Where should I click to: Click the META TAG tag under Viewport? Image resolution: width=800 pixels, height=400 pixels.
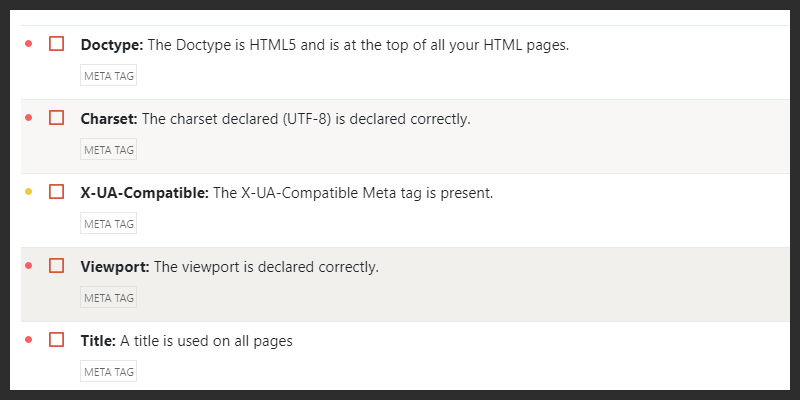tap(108, 297)
